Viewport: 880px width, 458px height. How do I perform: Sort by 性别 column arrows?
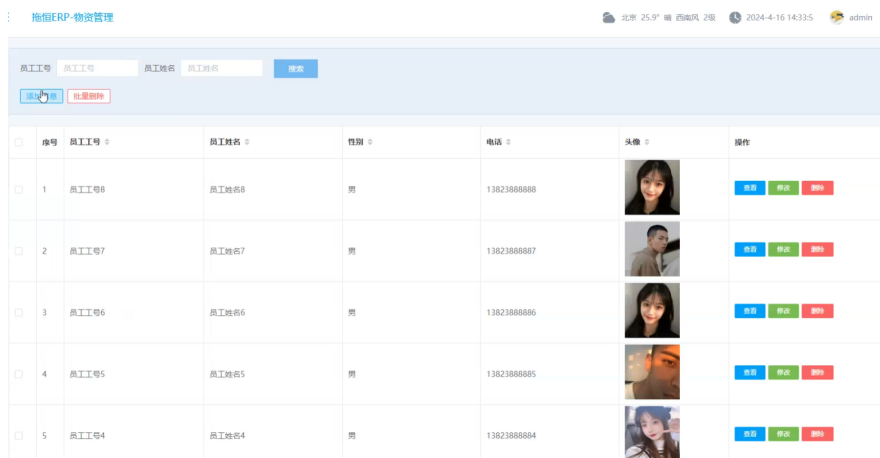(x=370, y=142)
